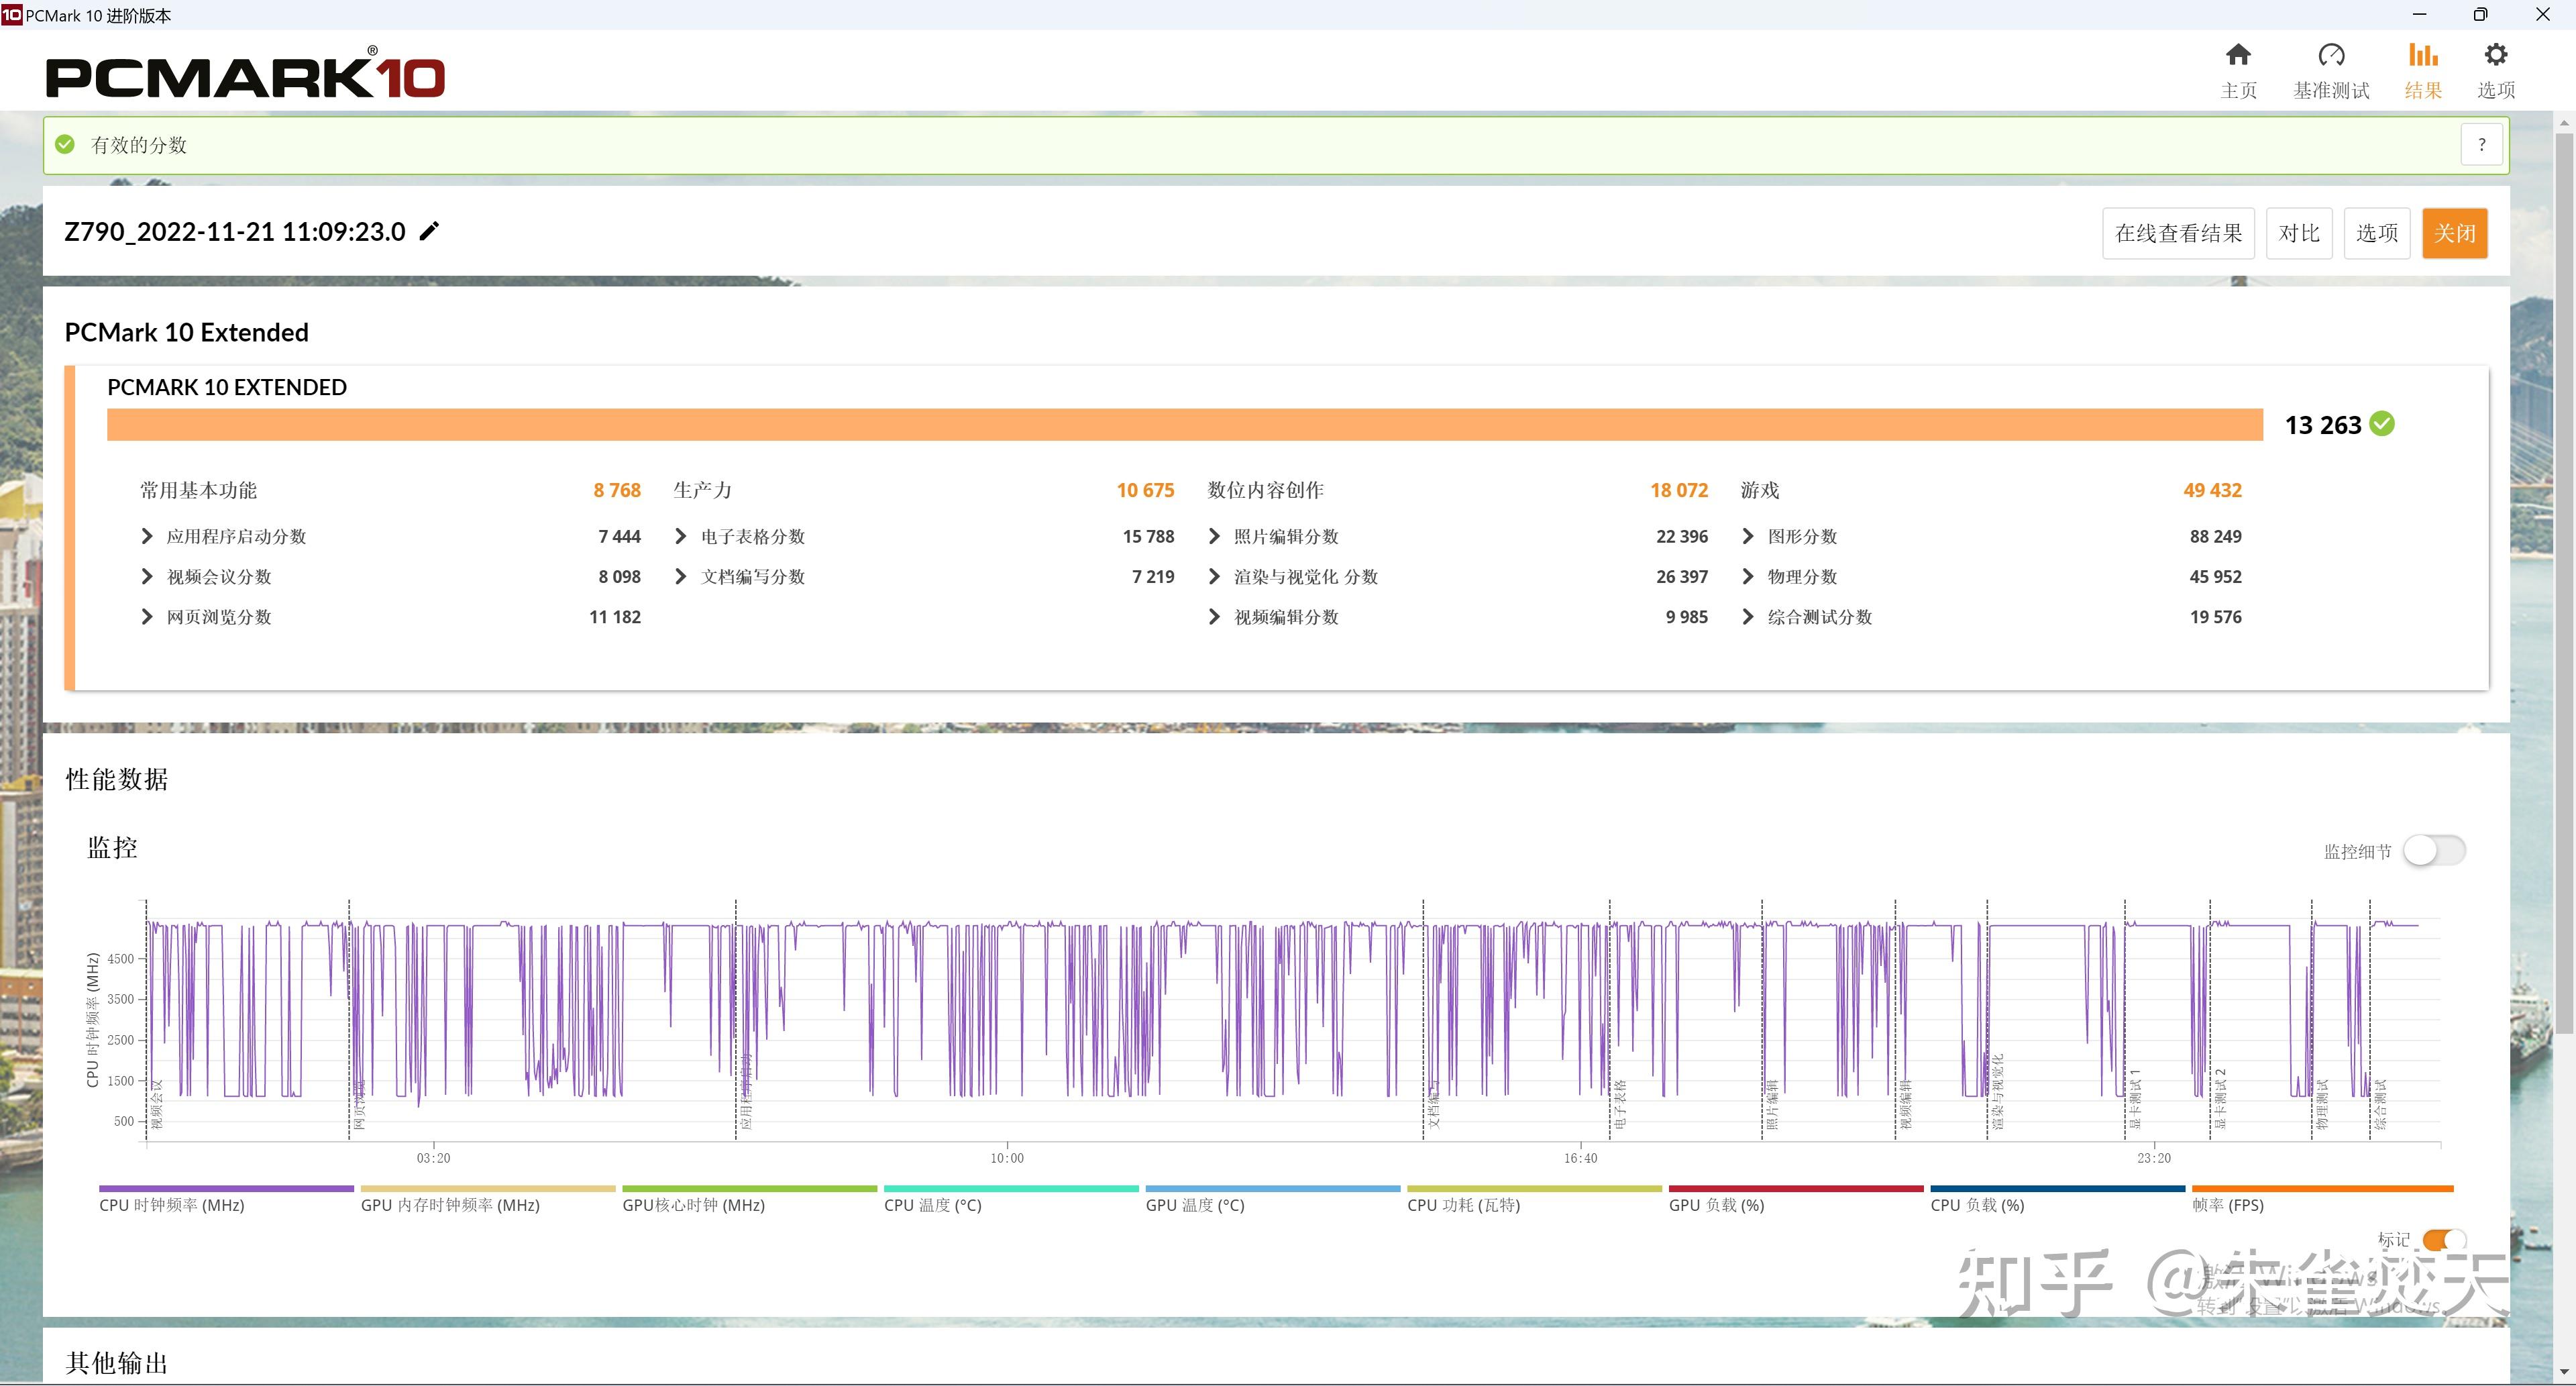
Task: Expand the 电子表格分数 row
Action: 681,537
